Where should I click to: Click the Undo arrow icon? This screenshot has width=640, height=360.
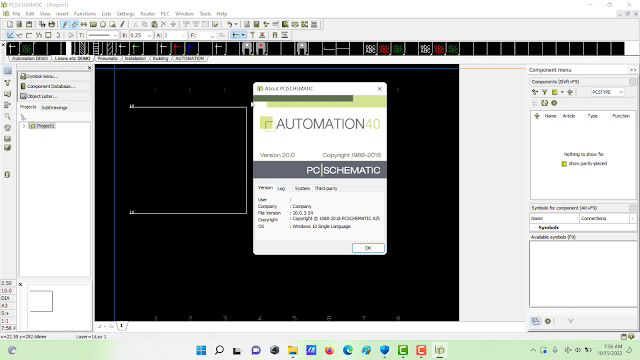(229, 24)
